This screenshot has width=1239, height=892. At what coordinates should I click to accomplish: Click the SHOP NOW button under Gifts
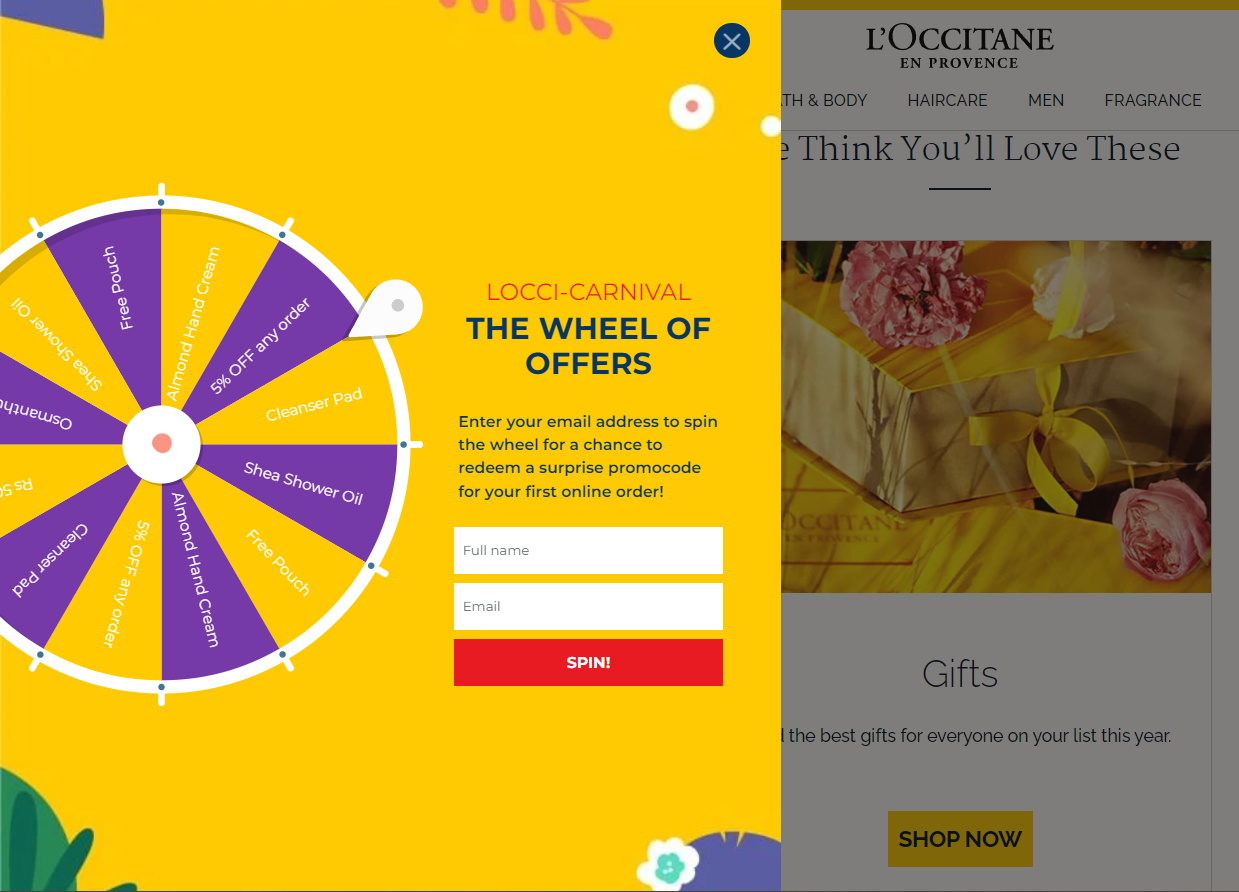click(959, 839)
